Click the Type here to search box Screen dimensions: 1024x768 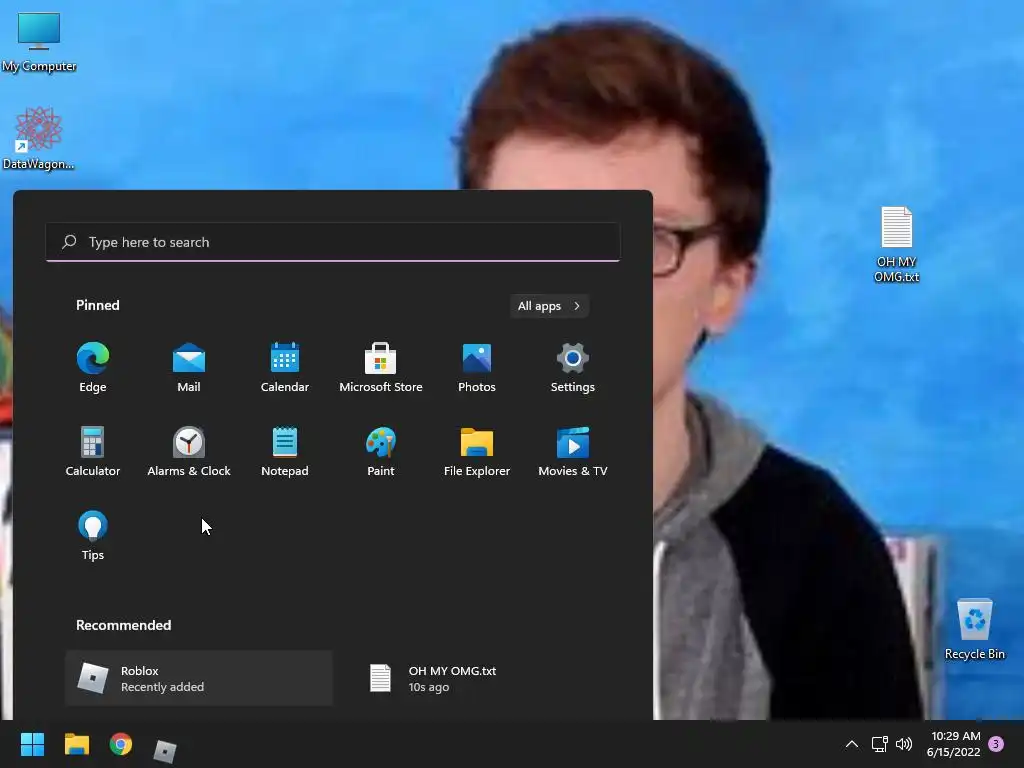[x=332, y=242]
